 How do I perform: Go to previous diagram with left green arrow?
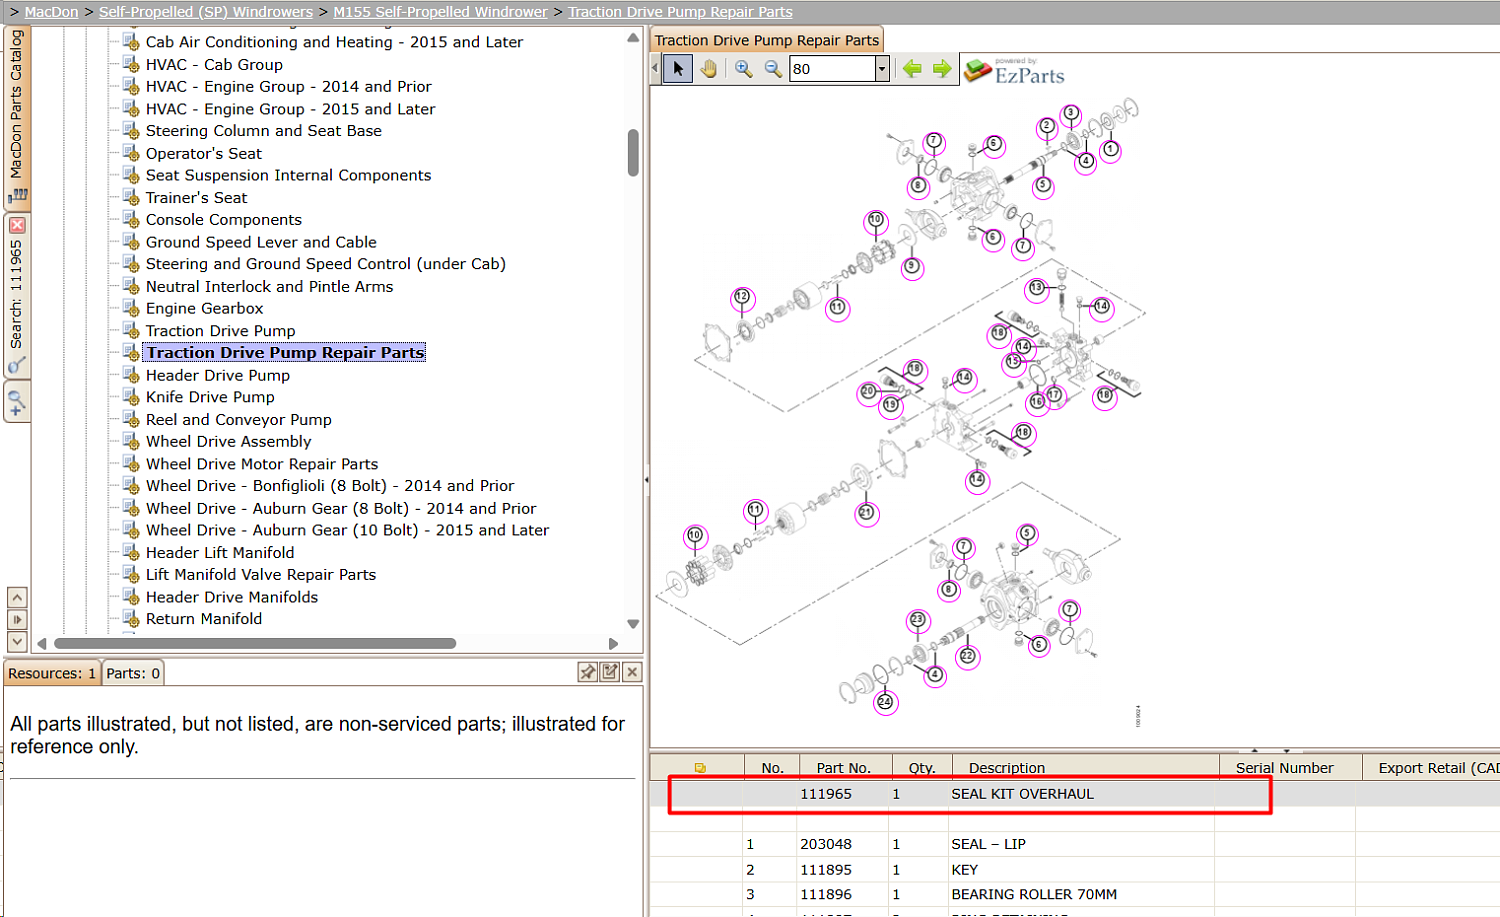coord(912,69)
